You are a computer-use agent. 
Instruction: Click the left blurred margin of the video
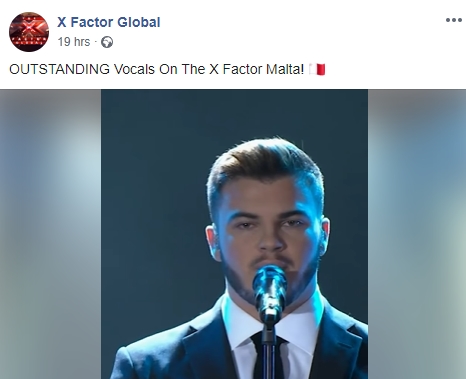[51, 234]
